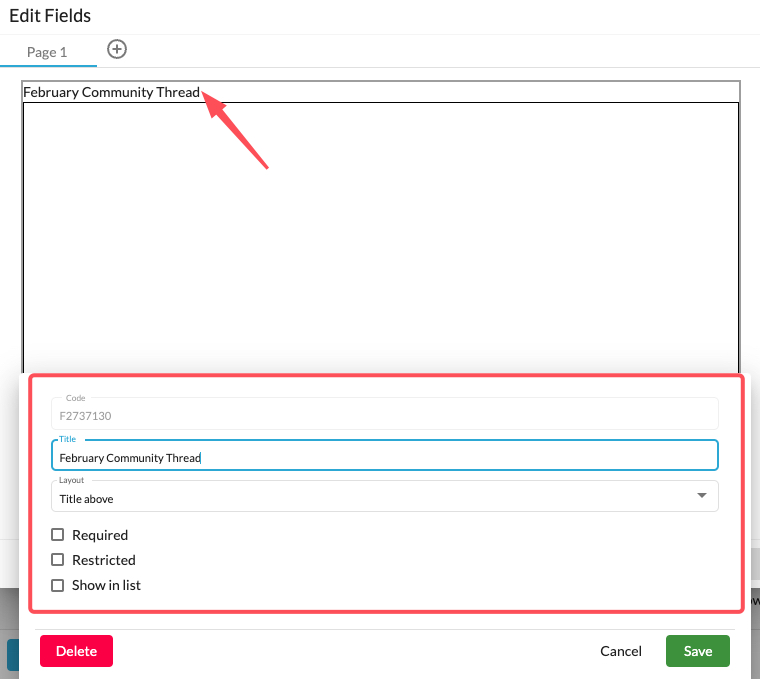Enable the Restricted checkbox
Image resolution: width=760 pixels, height=679 pixels.
58,560
